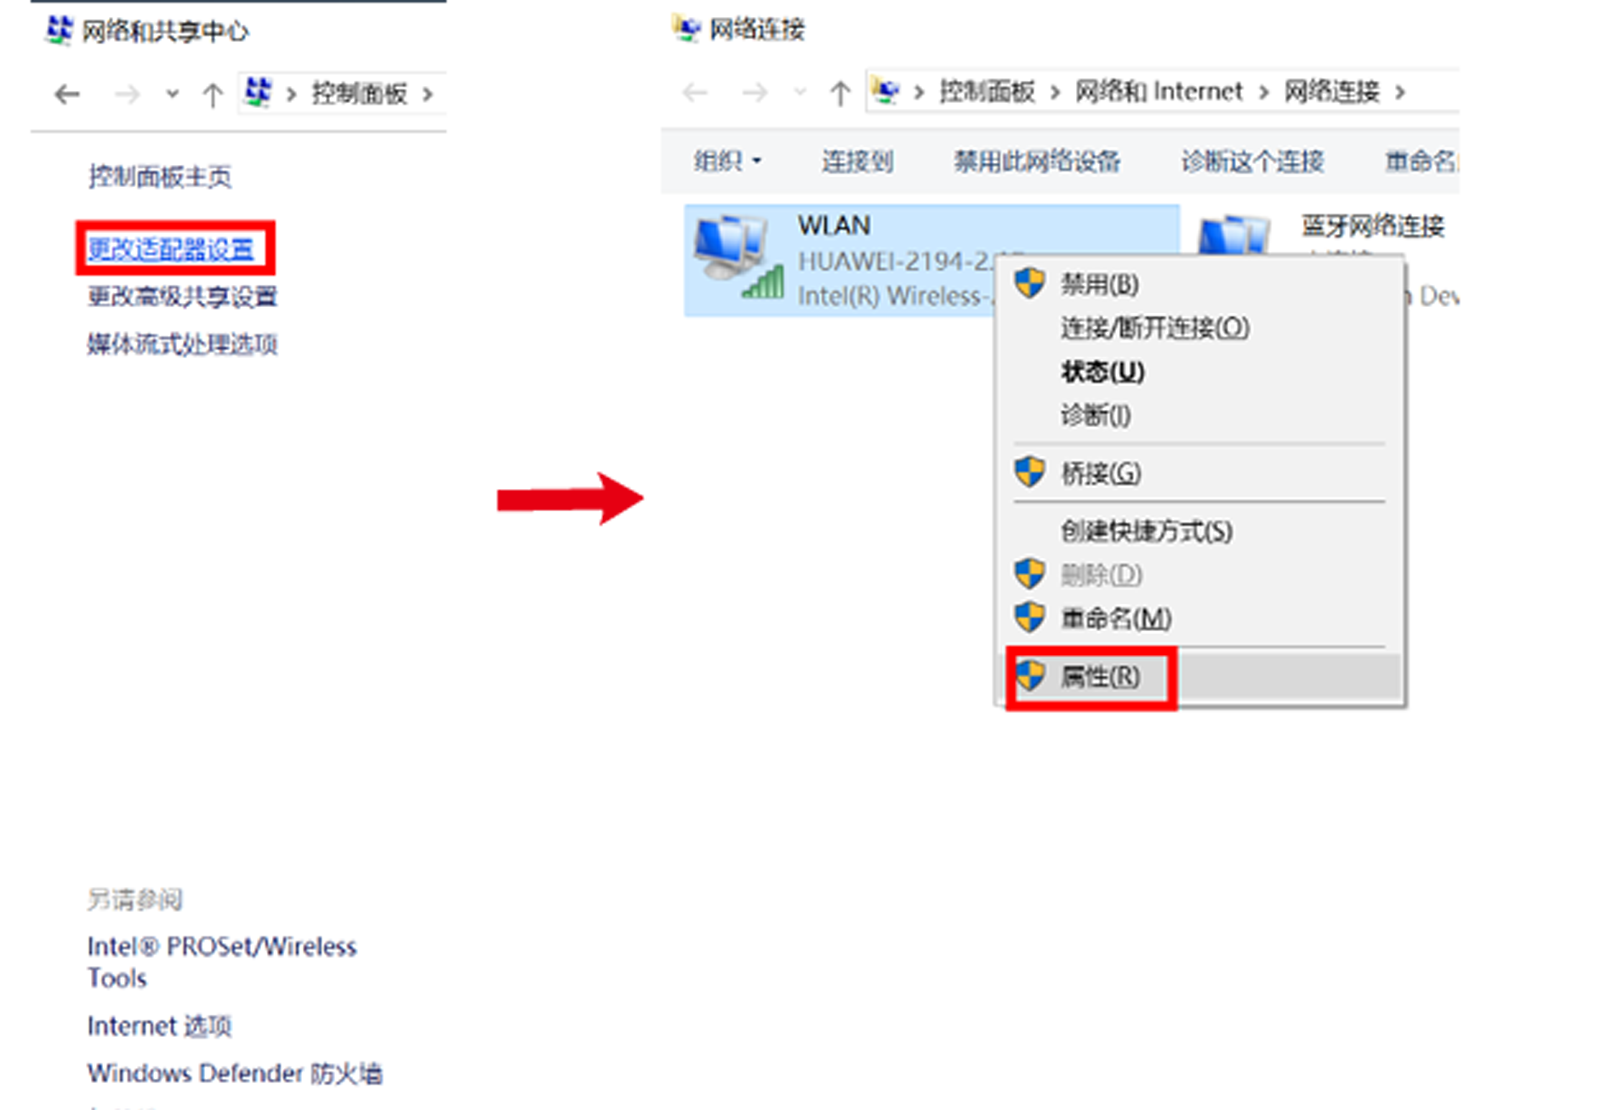Select the Bluetooth network connection icon
This screenshot has height=1110, width=1600.
[1234, 235]
